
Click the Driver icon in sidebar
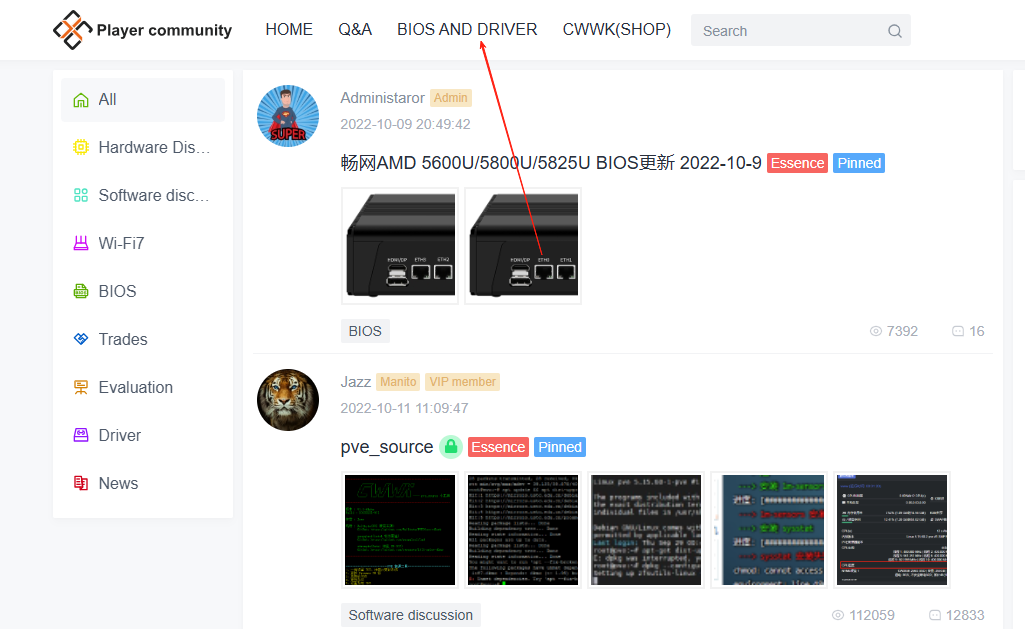tap(81, 435)
